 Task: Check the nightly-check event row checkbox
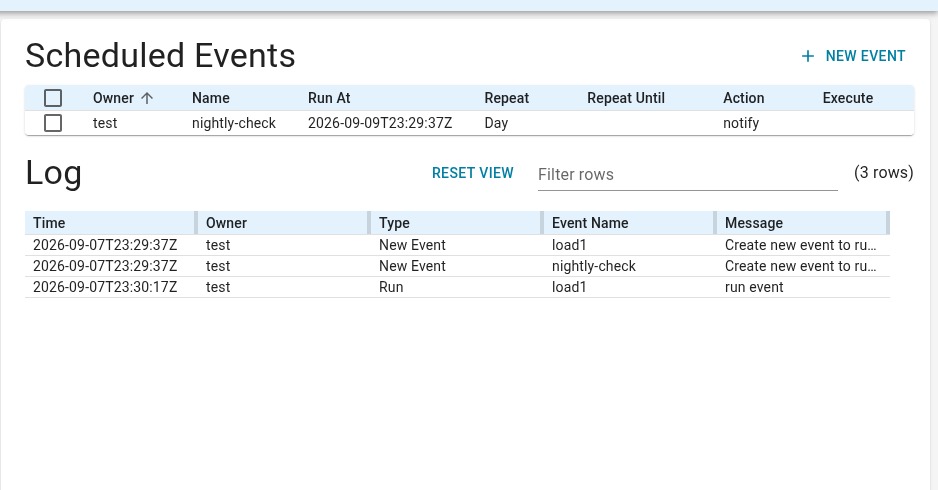point(53,123)
